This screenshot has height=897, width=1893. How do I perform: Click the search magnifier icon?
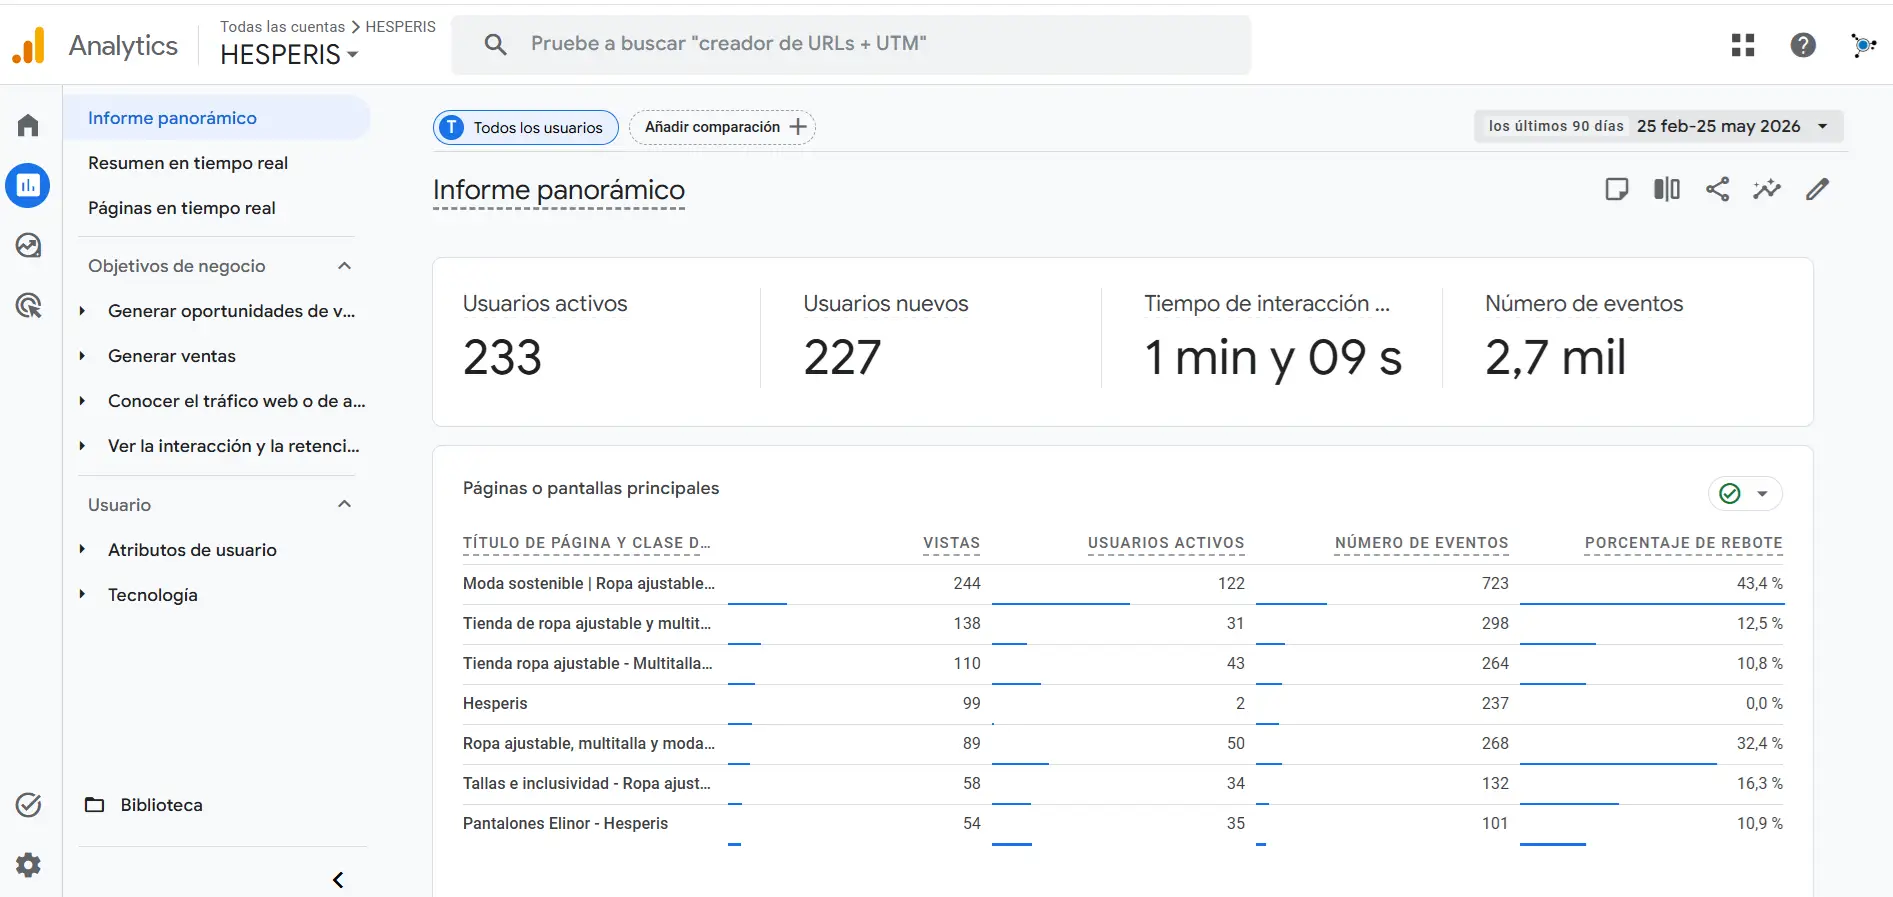click(x=495, y=44)
